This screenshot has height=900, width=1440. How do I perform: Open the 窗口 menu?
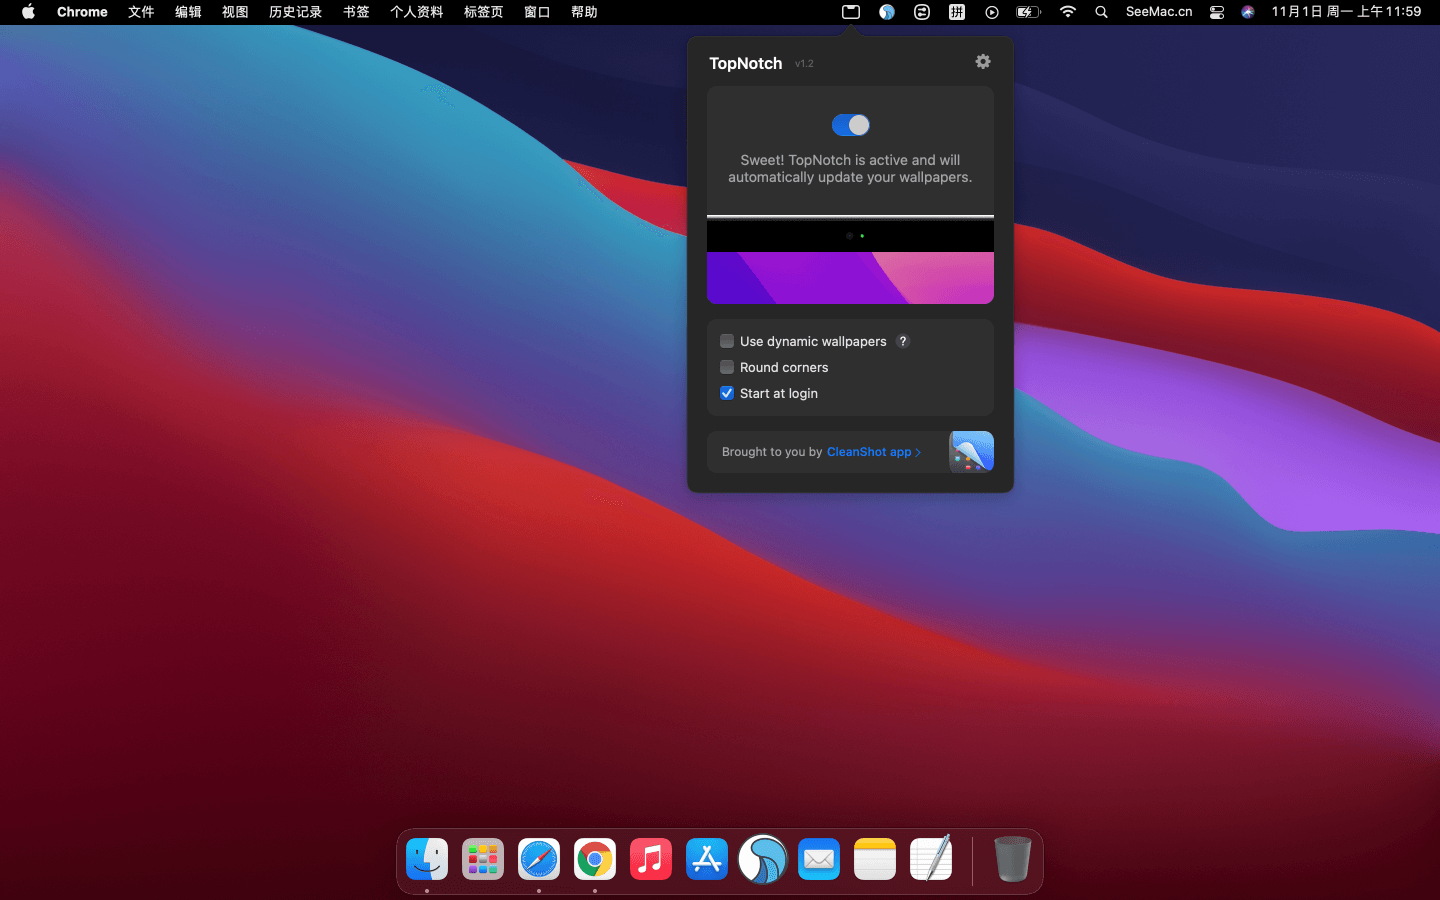click(537, 12)
